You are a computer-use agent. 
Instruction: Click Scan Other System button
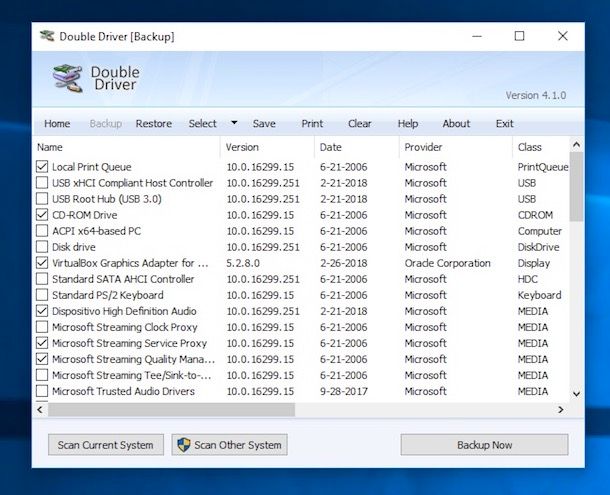point(230,444)
